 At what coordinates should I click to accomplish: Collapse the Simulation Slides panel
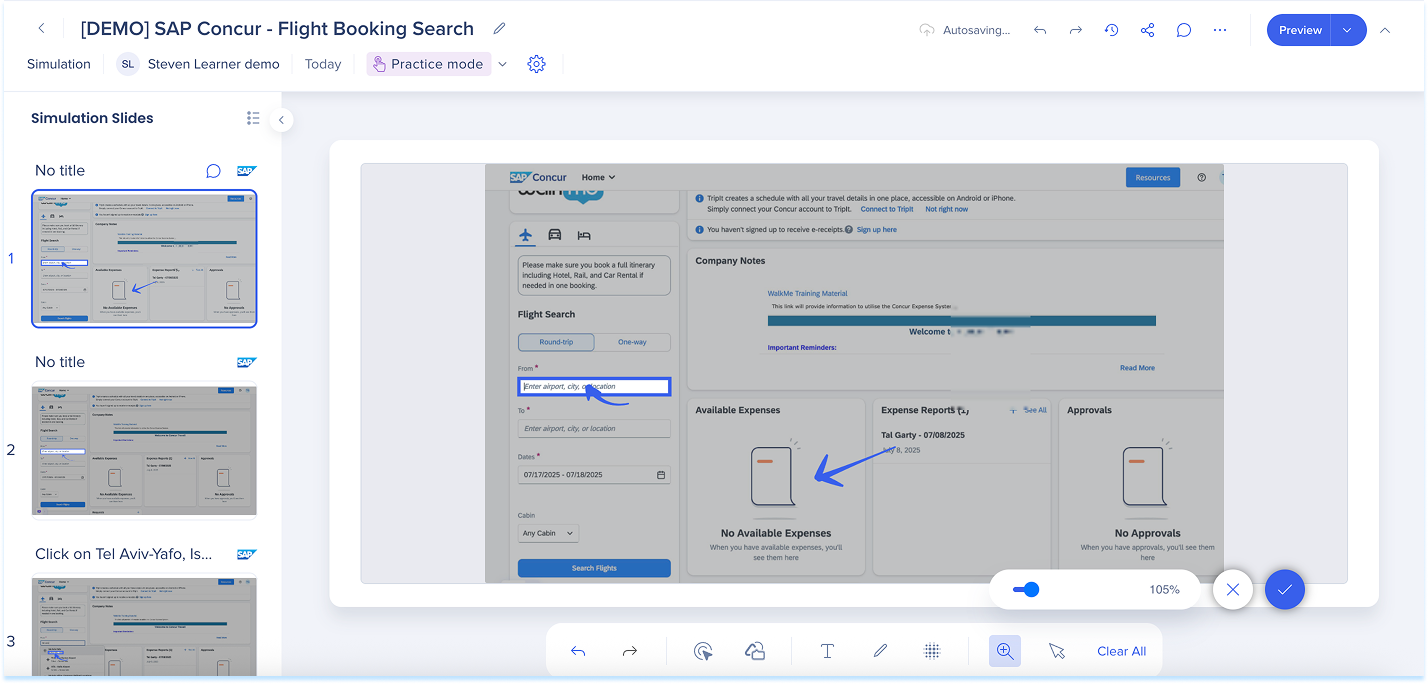pyautogui.click(x=282, y=120)
